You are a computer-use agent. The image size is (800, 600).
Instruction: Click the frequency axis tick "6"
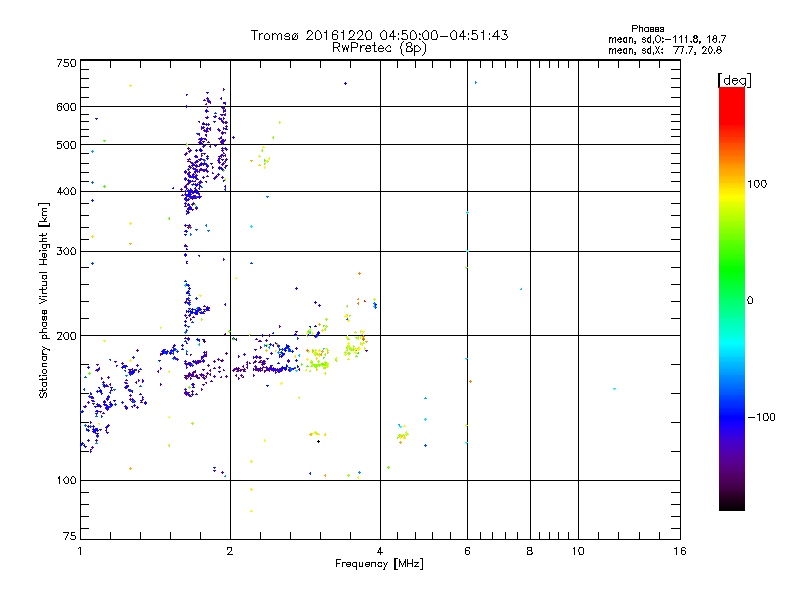pyautogui.click(x=467, y=551)
